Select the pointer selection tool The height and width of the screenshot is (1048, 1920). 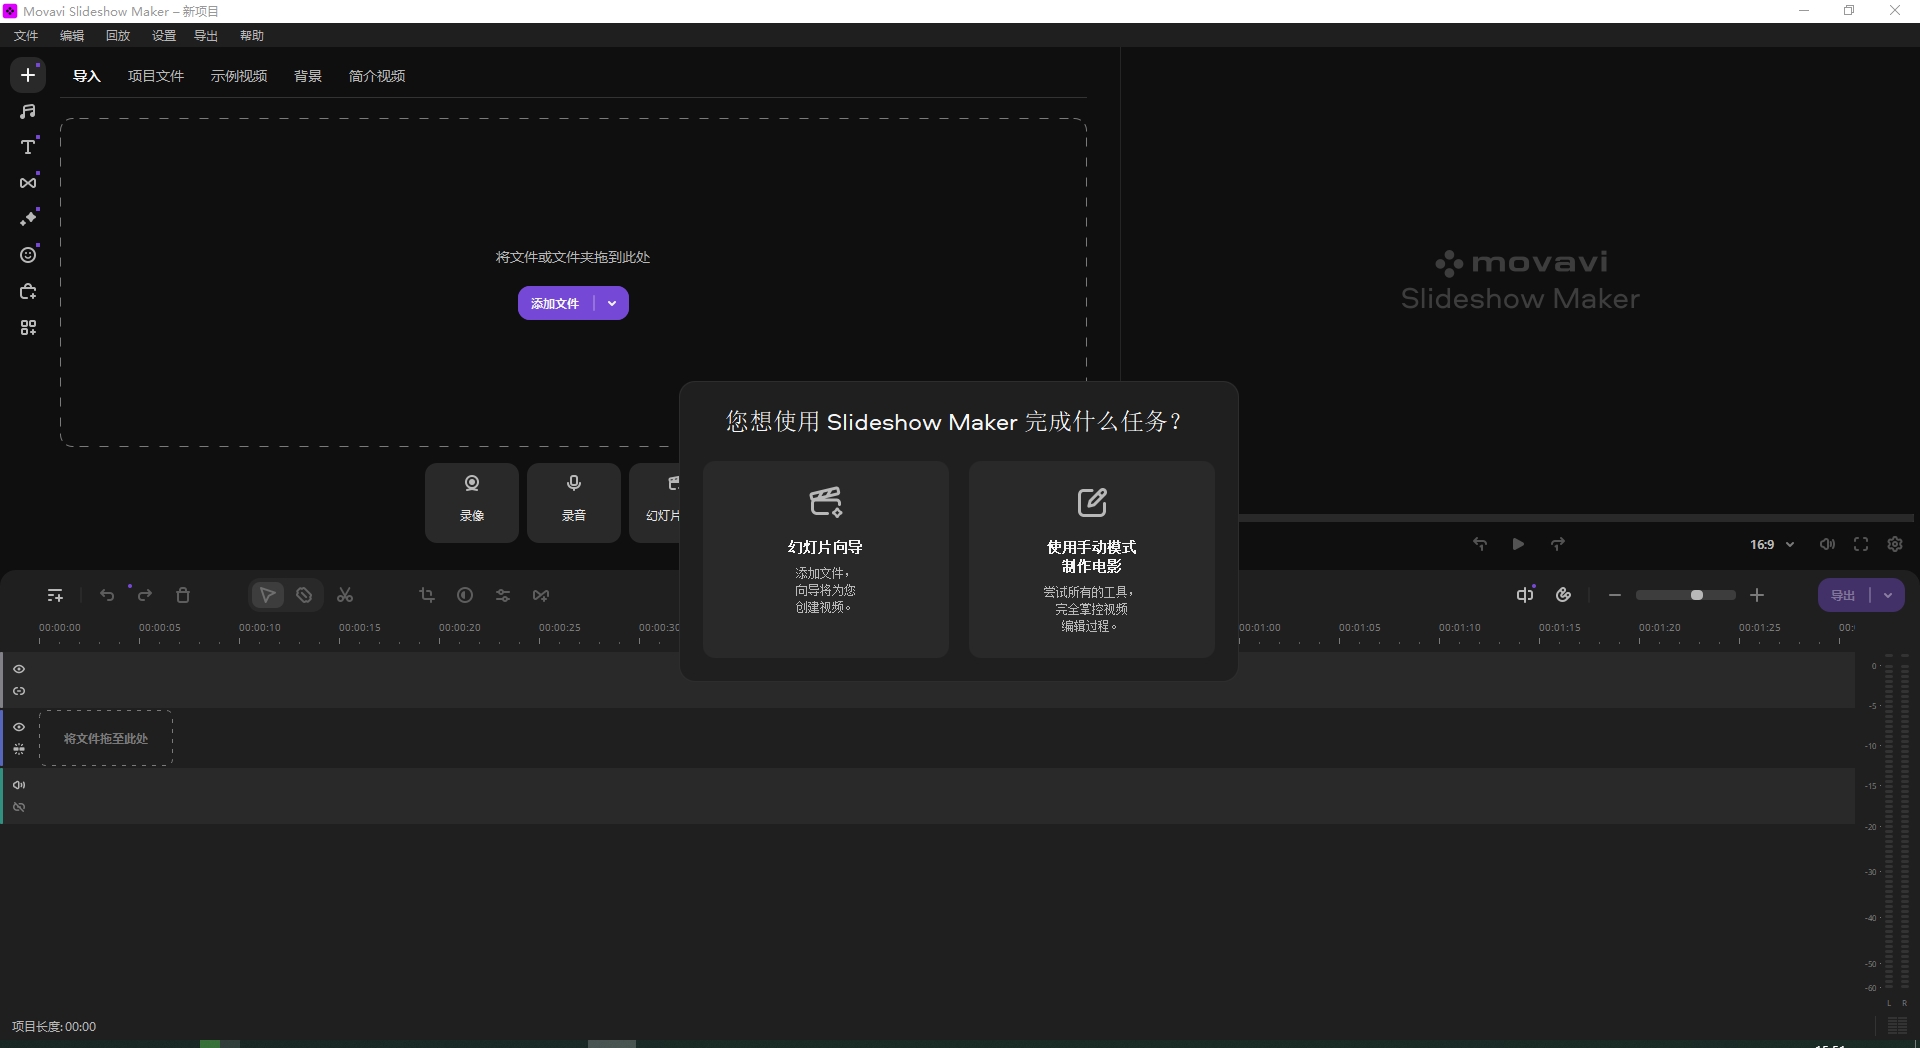point(267,595)
